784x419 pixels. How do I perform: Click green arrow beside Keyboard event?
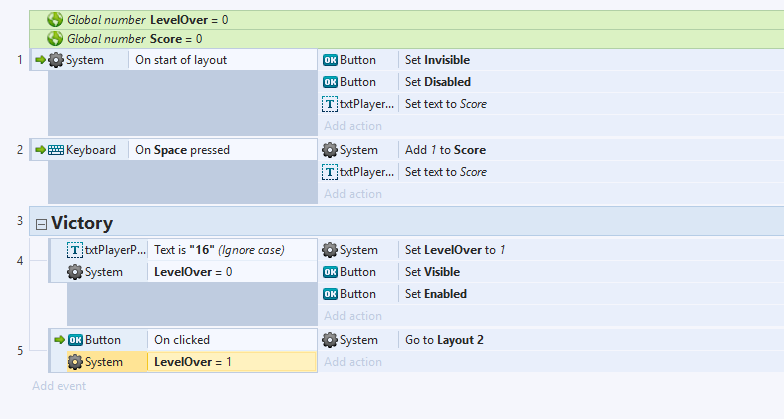(40, 150)
